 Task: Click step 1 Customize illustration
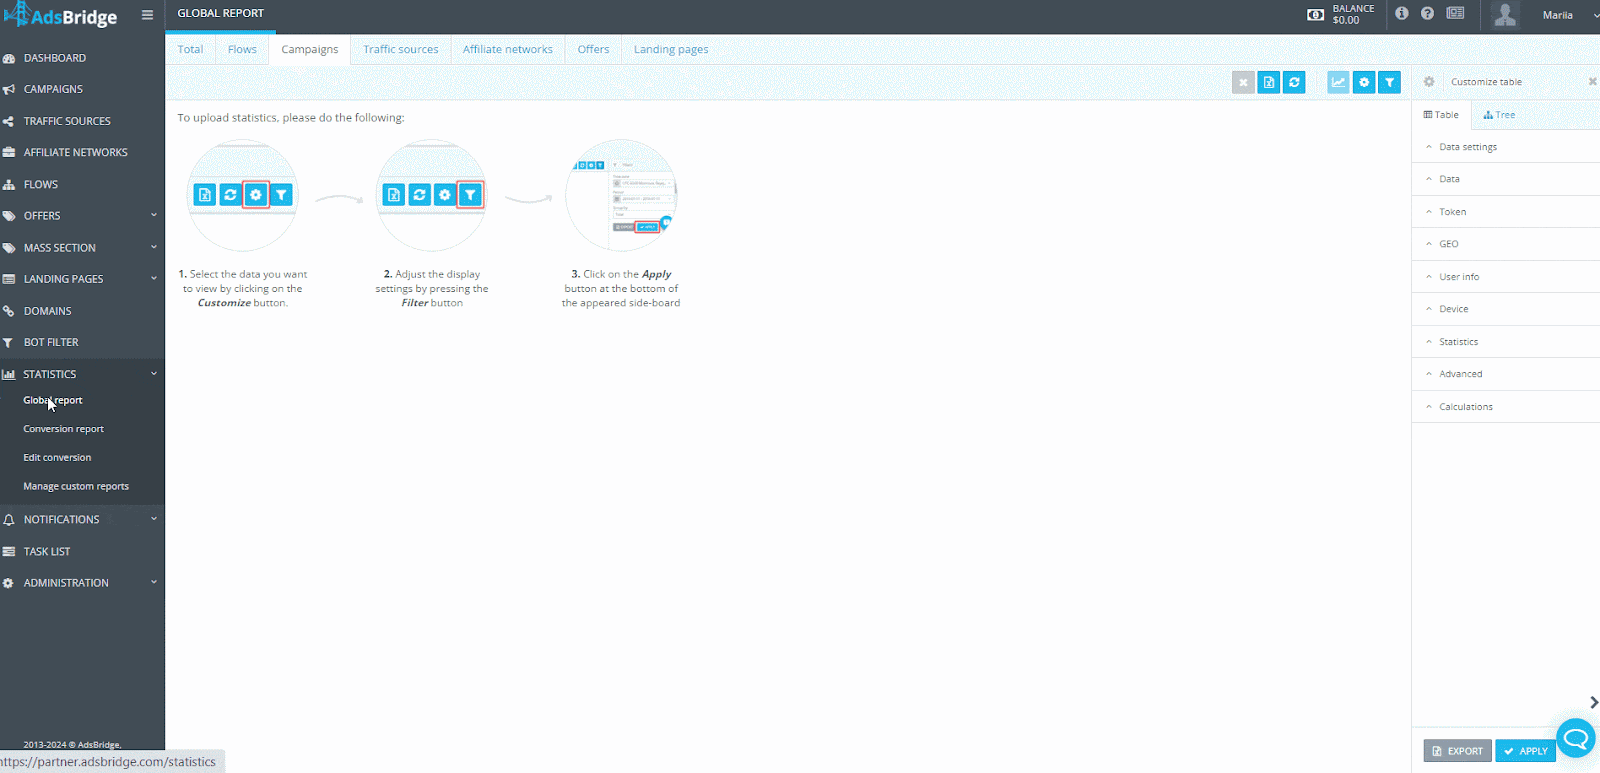[x=243, y=195]
